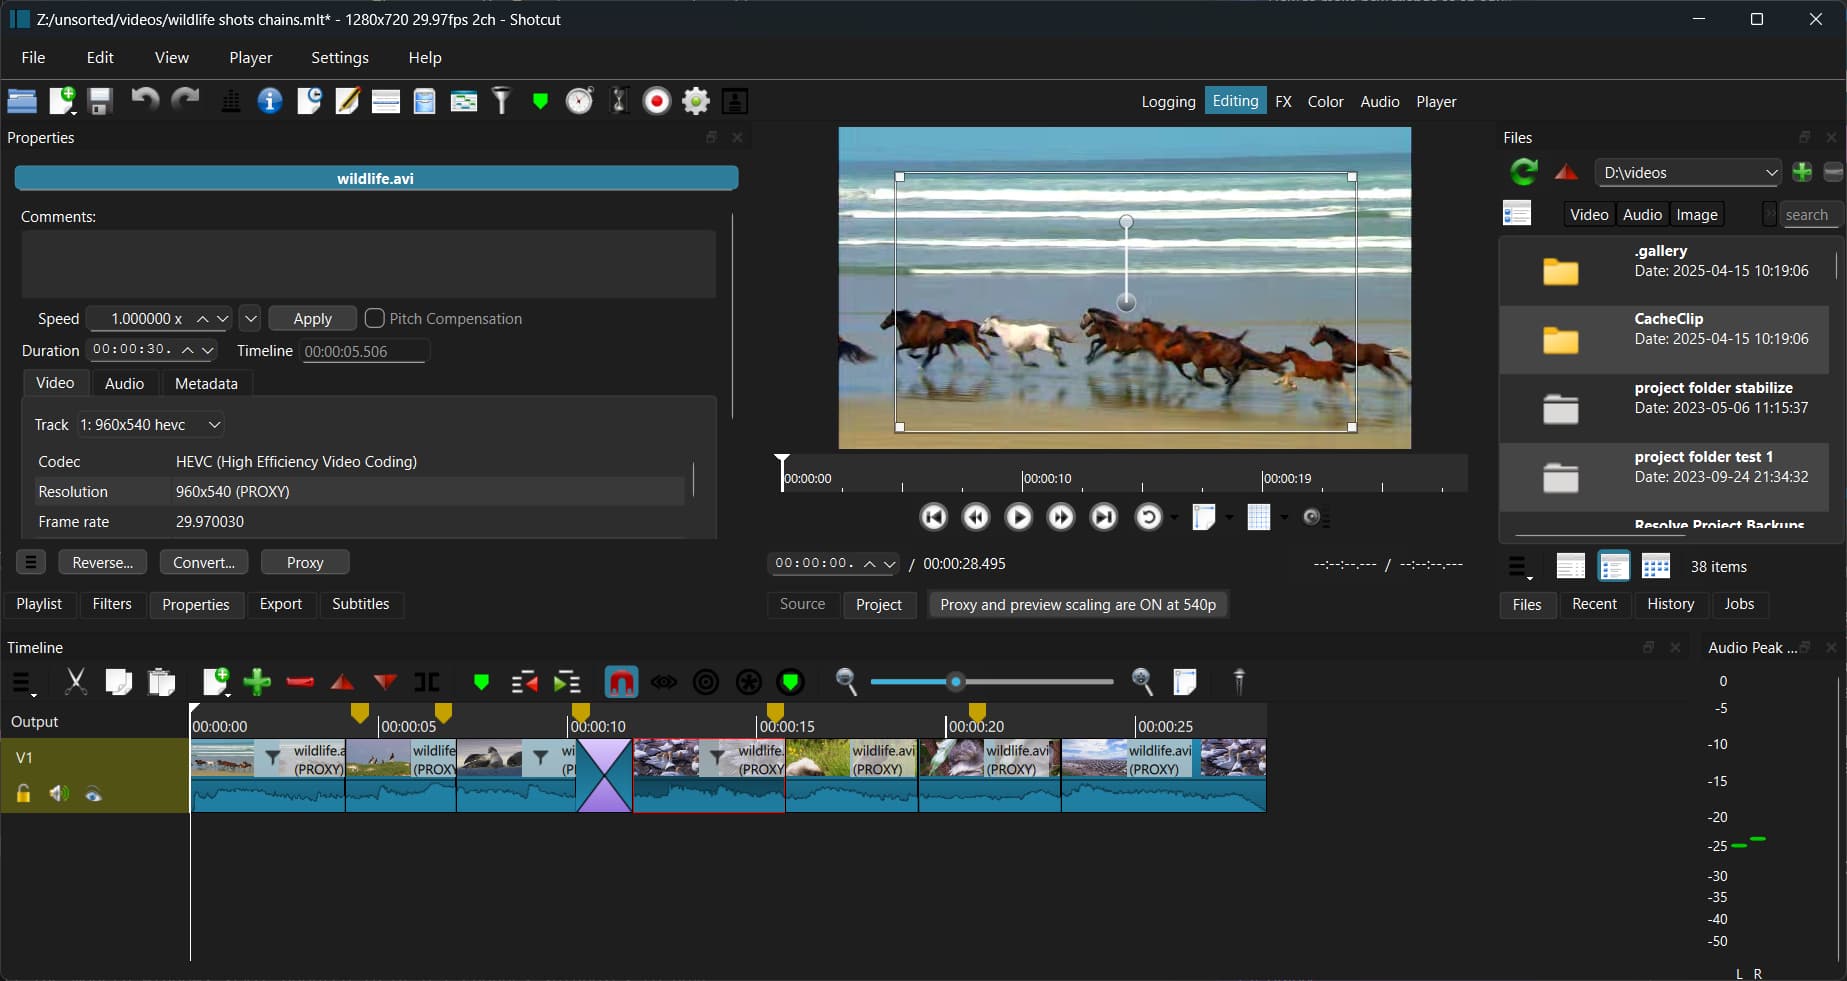Switch to the Metadata tab

[x=206, y=383]
